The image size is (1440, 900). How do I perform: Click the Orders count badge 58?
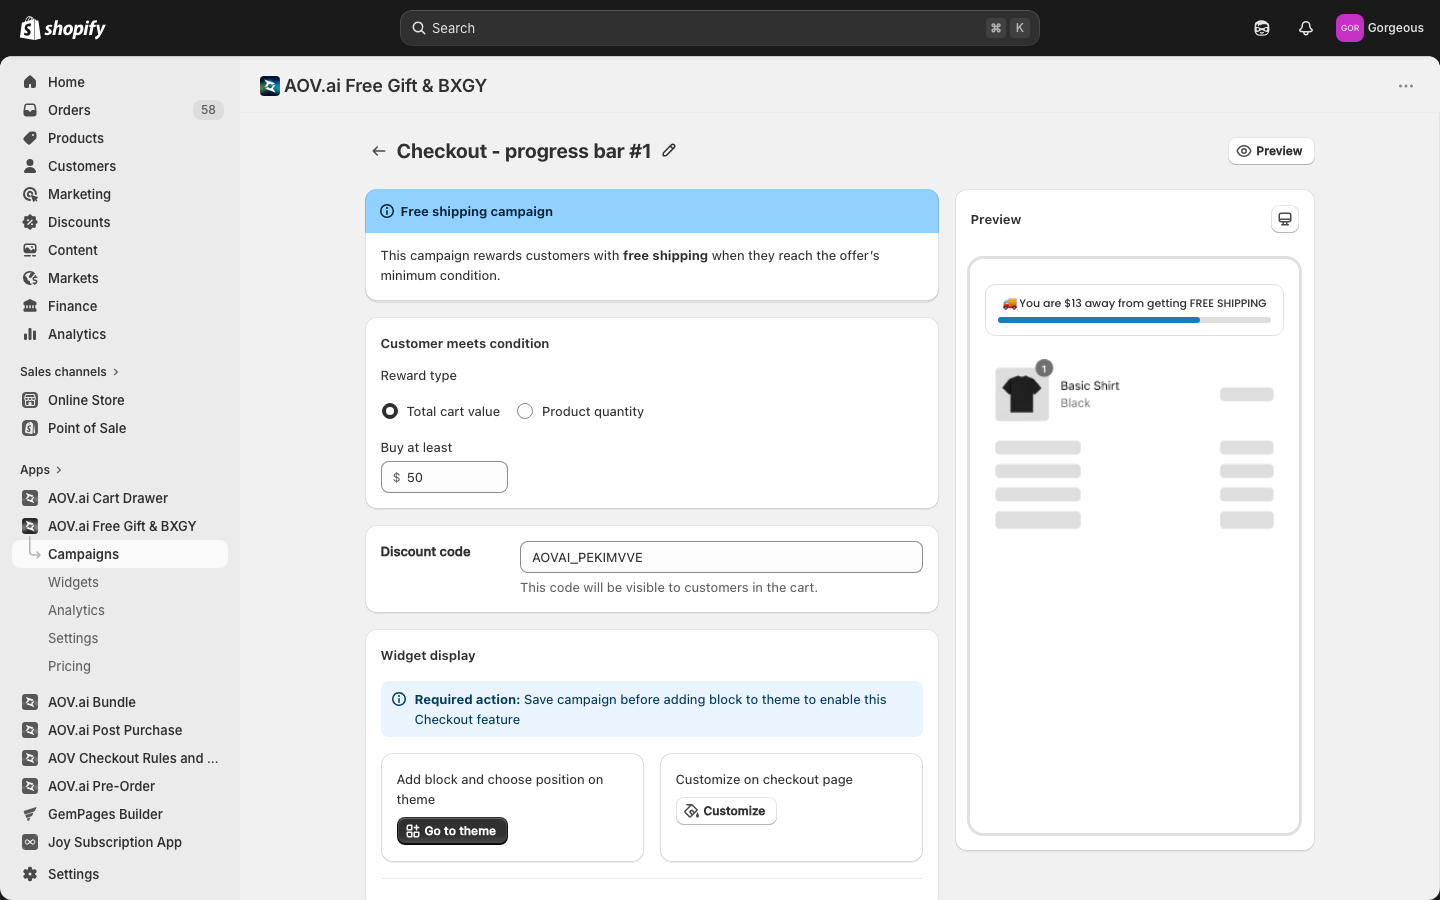(208, 110)
